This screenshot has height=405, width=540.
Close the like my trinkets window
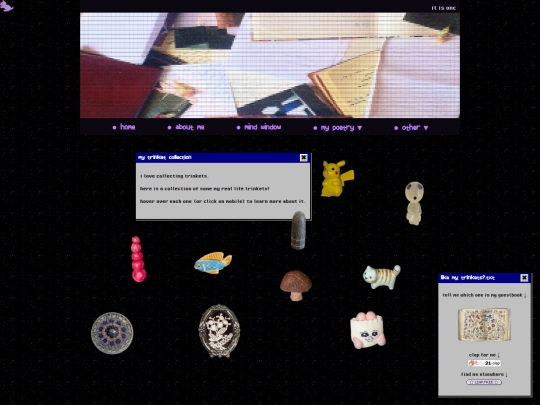click(x=524, y=278)
